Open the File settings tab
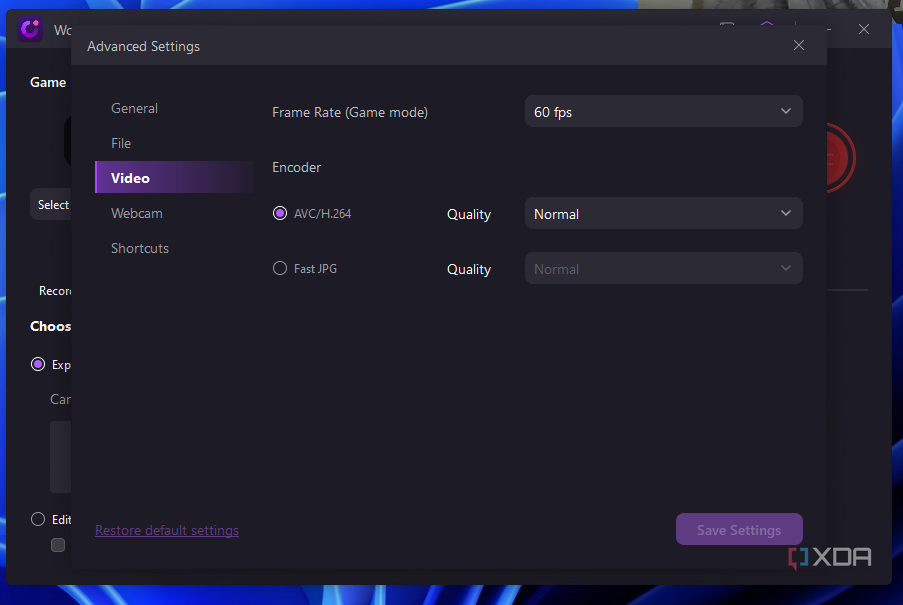 [121, 143]
